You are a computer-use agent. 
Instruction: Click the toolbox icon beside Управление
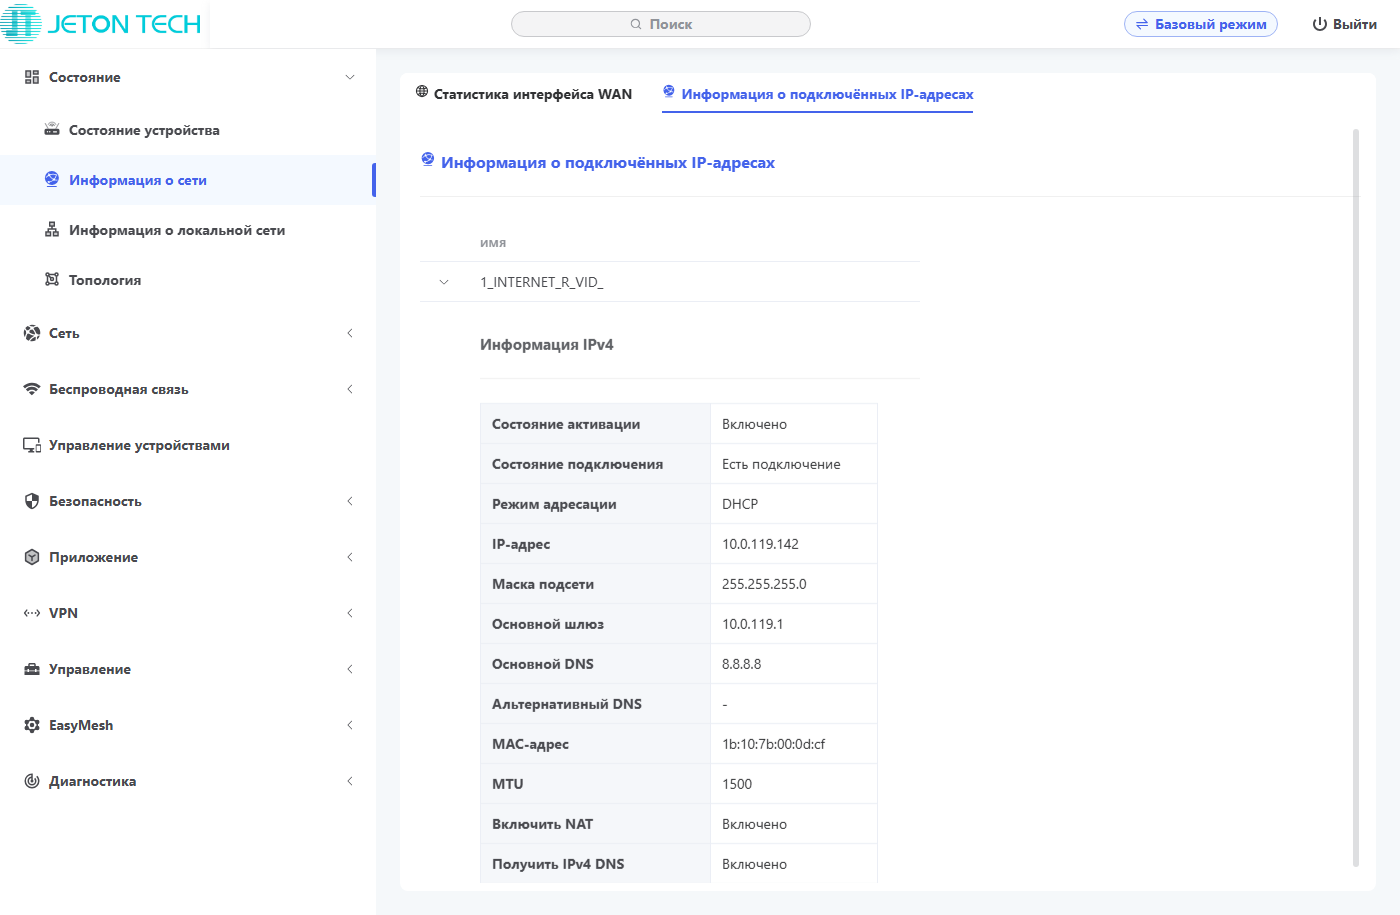(x=32, y=669)
